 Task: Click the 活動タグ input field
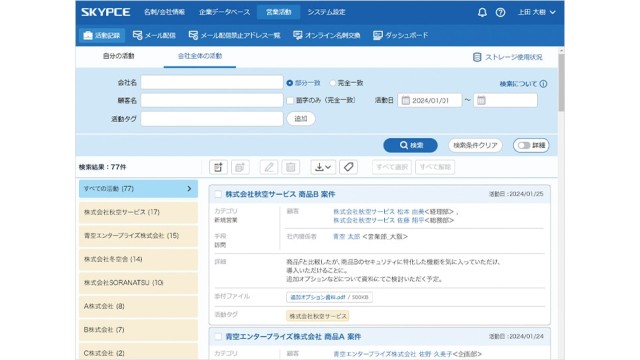(212, 119)
